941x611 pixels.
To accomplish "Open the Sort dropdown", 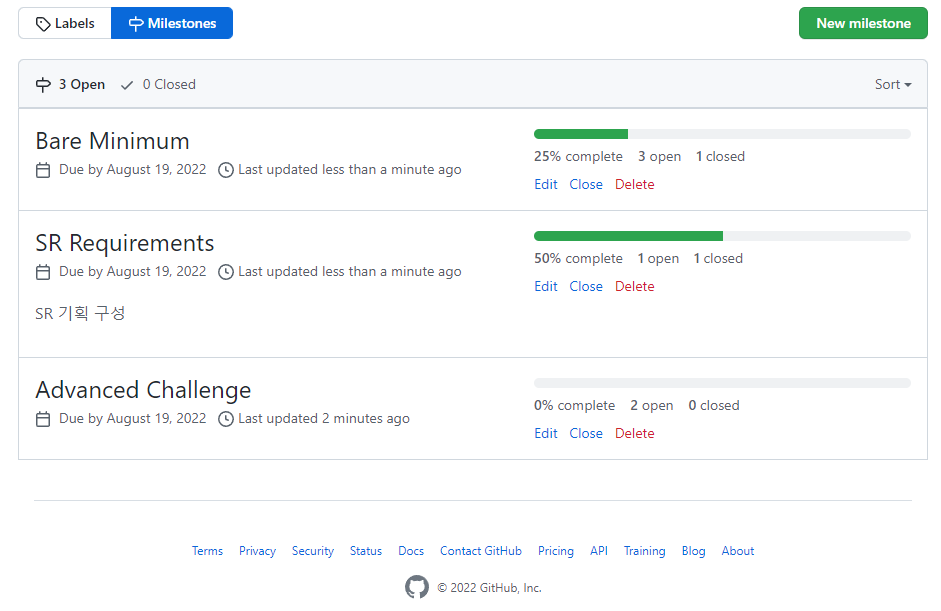I will point(893,85).
